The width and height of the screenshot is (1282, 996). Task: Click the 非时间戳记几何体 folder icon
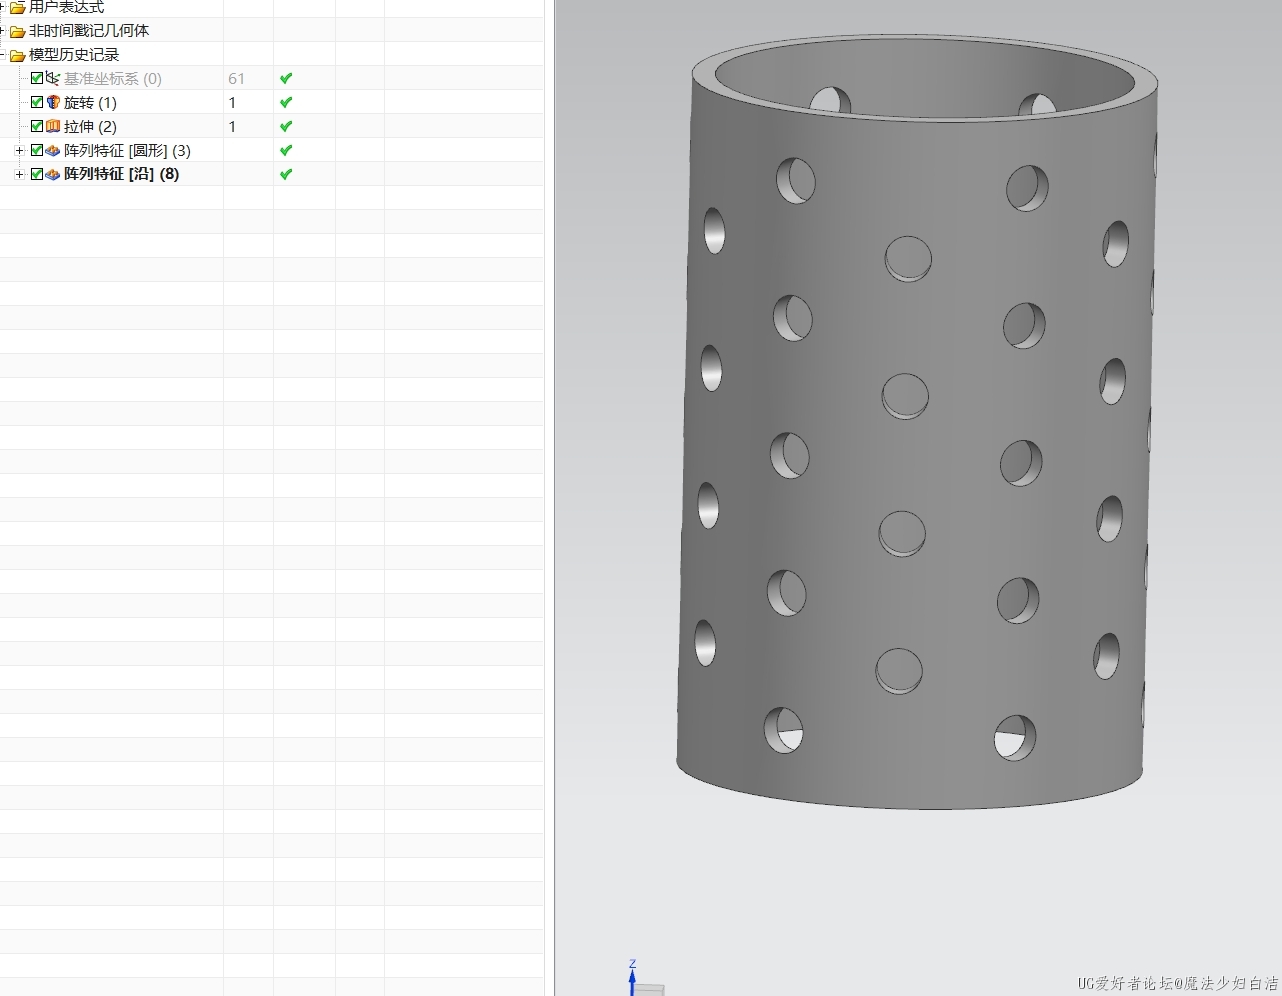click(x=17, y=31)
